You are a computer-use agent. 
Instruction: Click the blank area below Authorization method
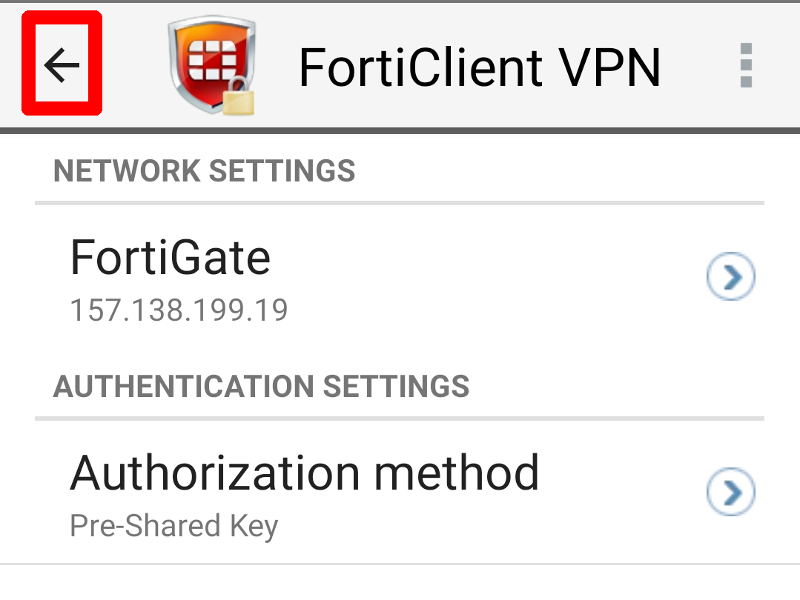[400, 583]
